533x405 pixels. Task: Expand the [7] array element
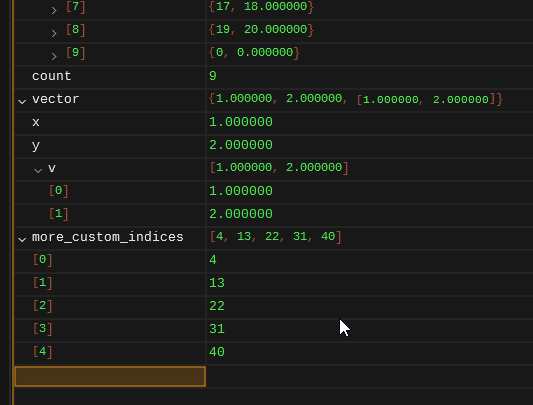point(54,11)
